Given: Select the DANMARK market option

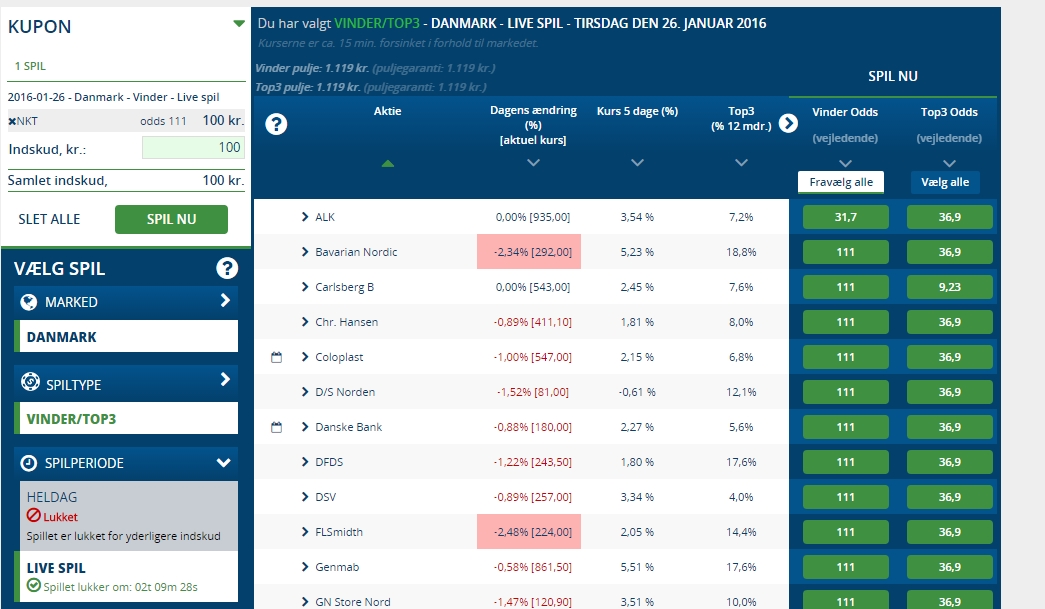Looking at the screenshot, I should pos(126,336).
